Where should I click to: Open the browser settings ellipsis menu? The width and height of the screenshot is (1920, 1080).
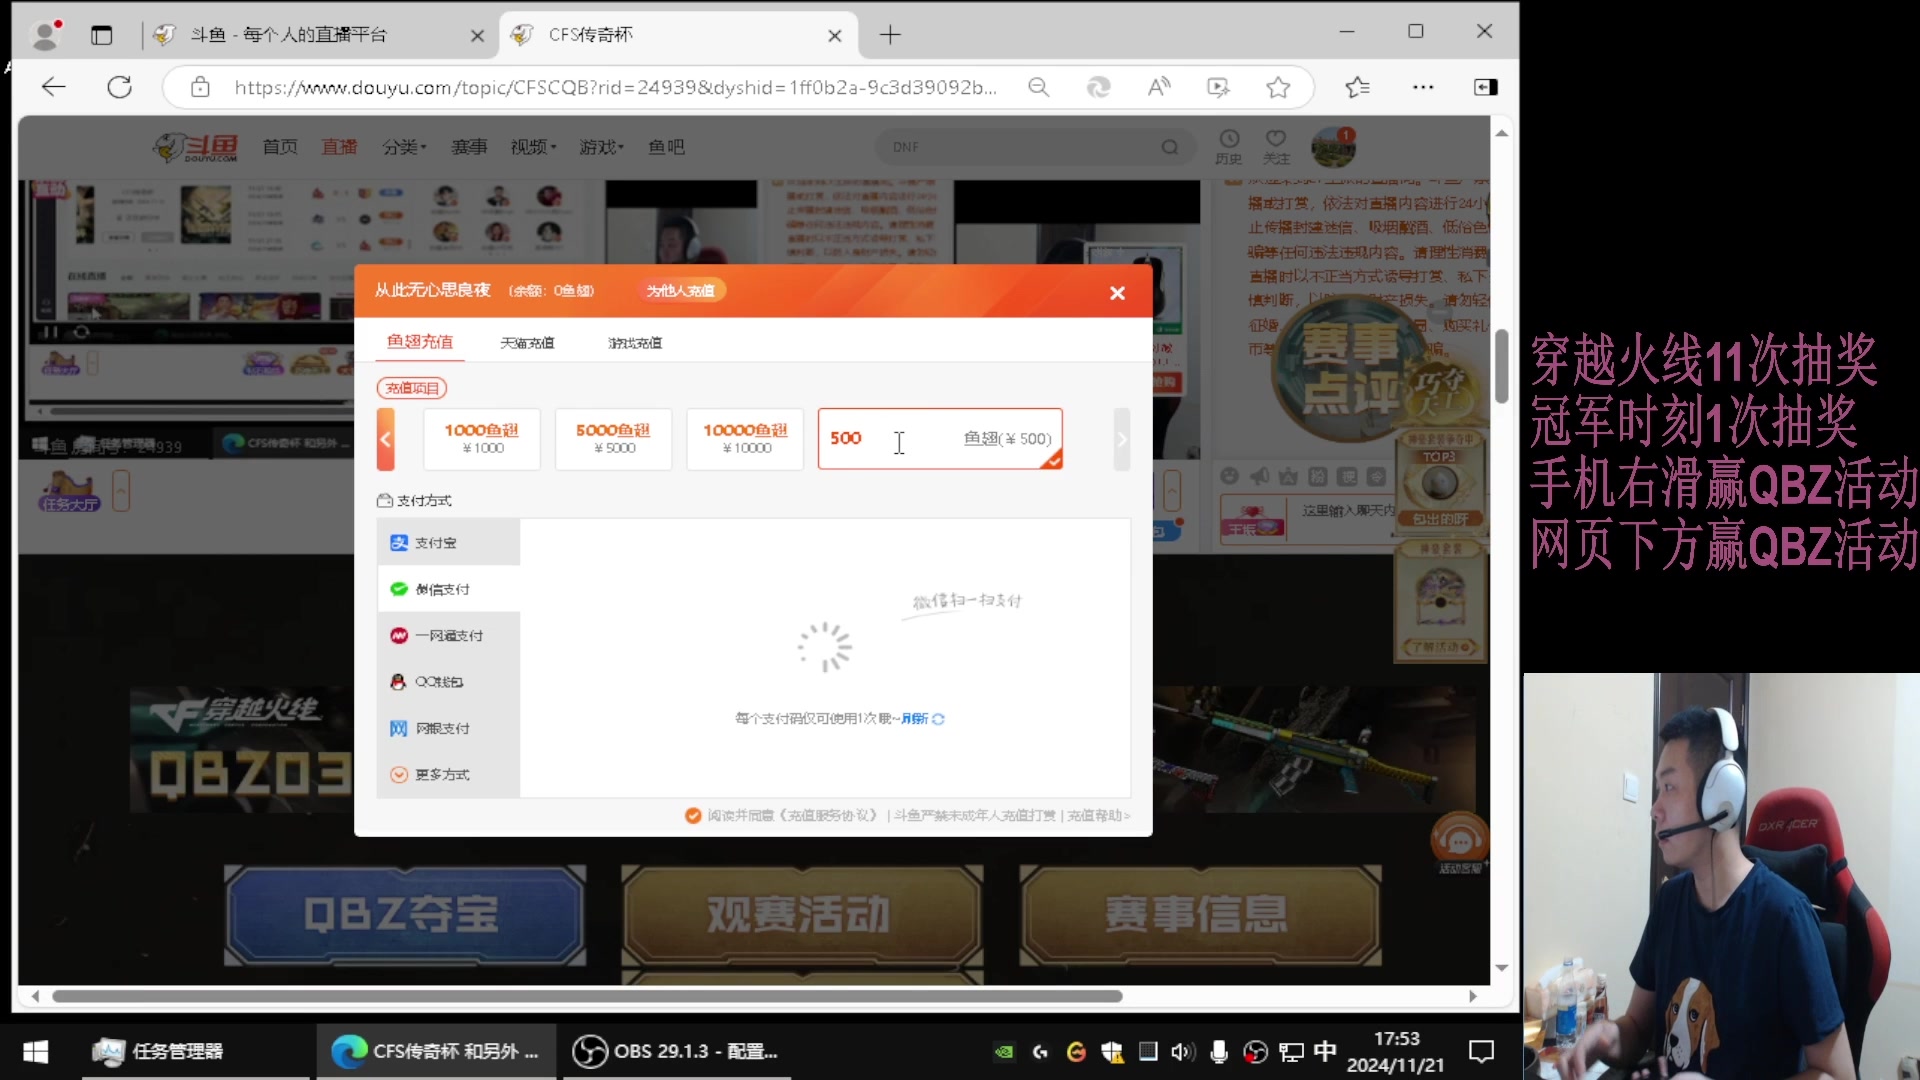click(x=1423, y=87)
